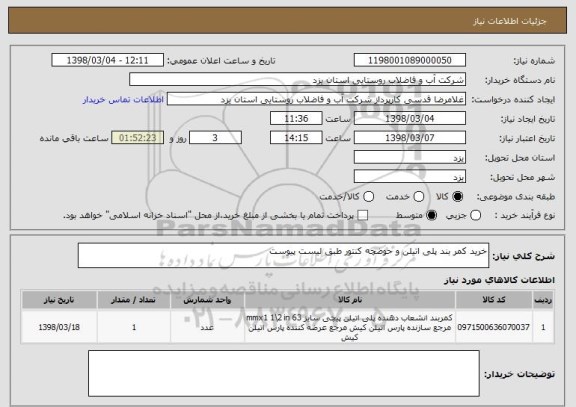Click the شرح کلی نیاز description box

pos(283,255)
